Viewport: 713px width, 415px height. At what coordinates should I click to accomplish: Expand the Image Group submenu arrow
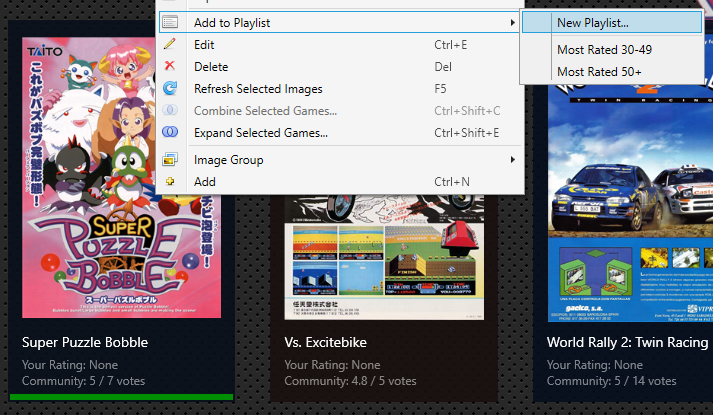[512, 160]
